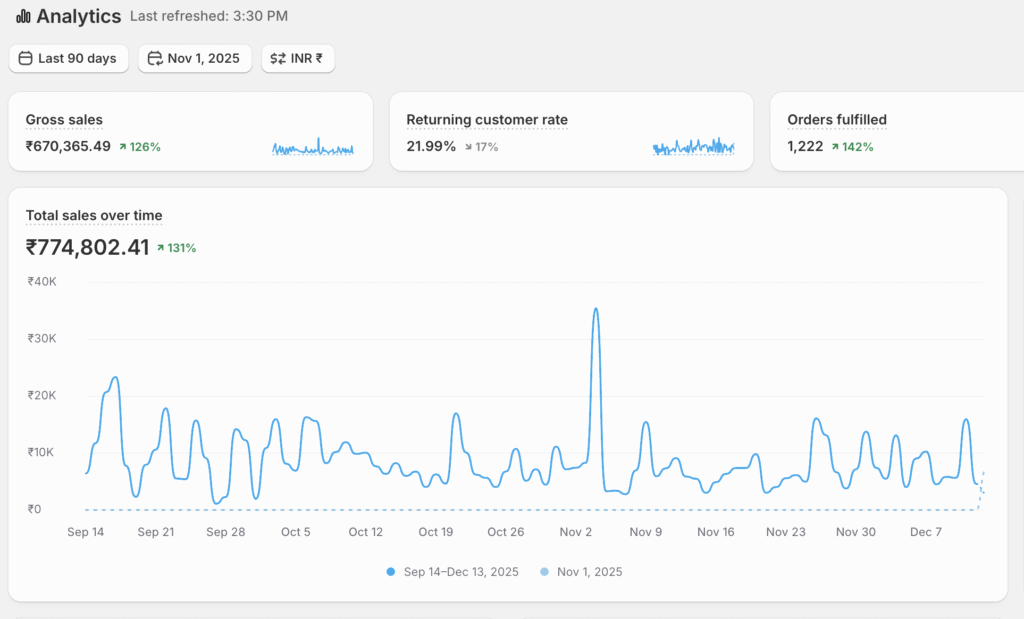Click the Returning customer rate sparkline
The image size is (1024, 619).
point(693,148)
